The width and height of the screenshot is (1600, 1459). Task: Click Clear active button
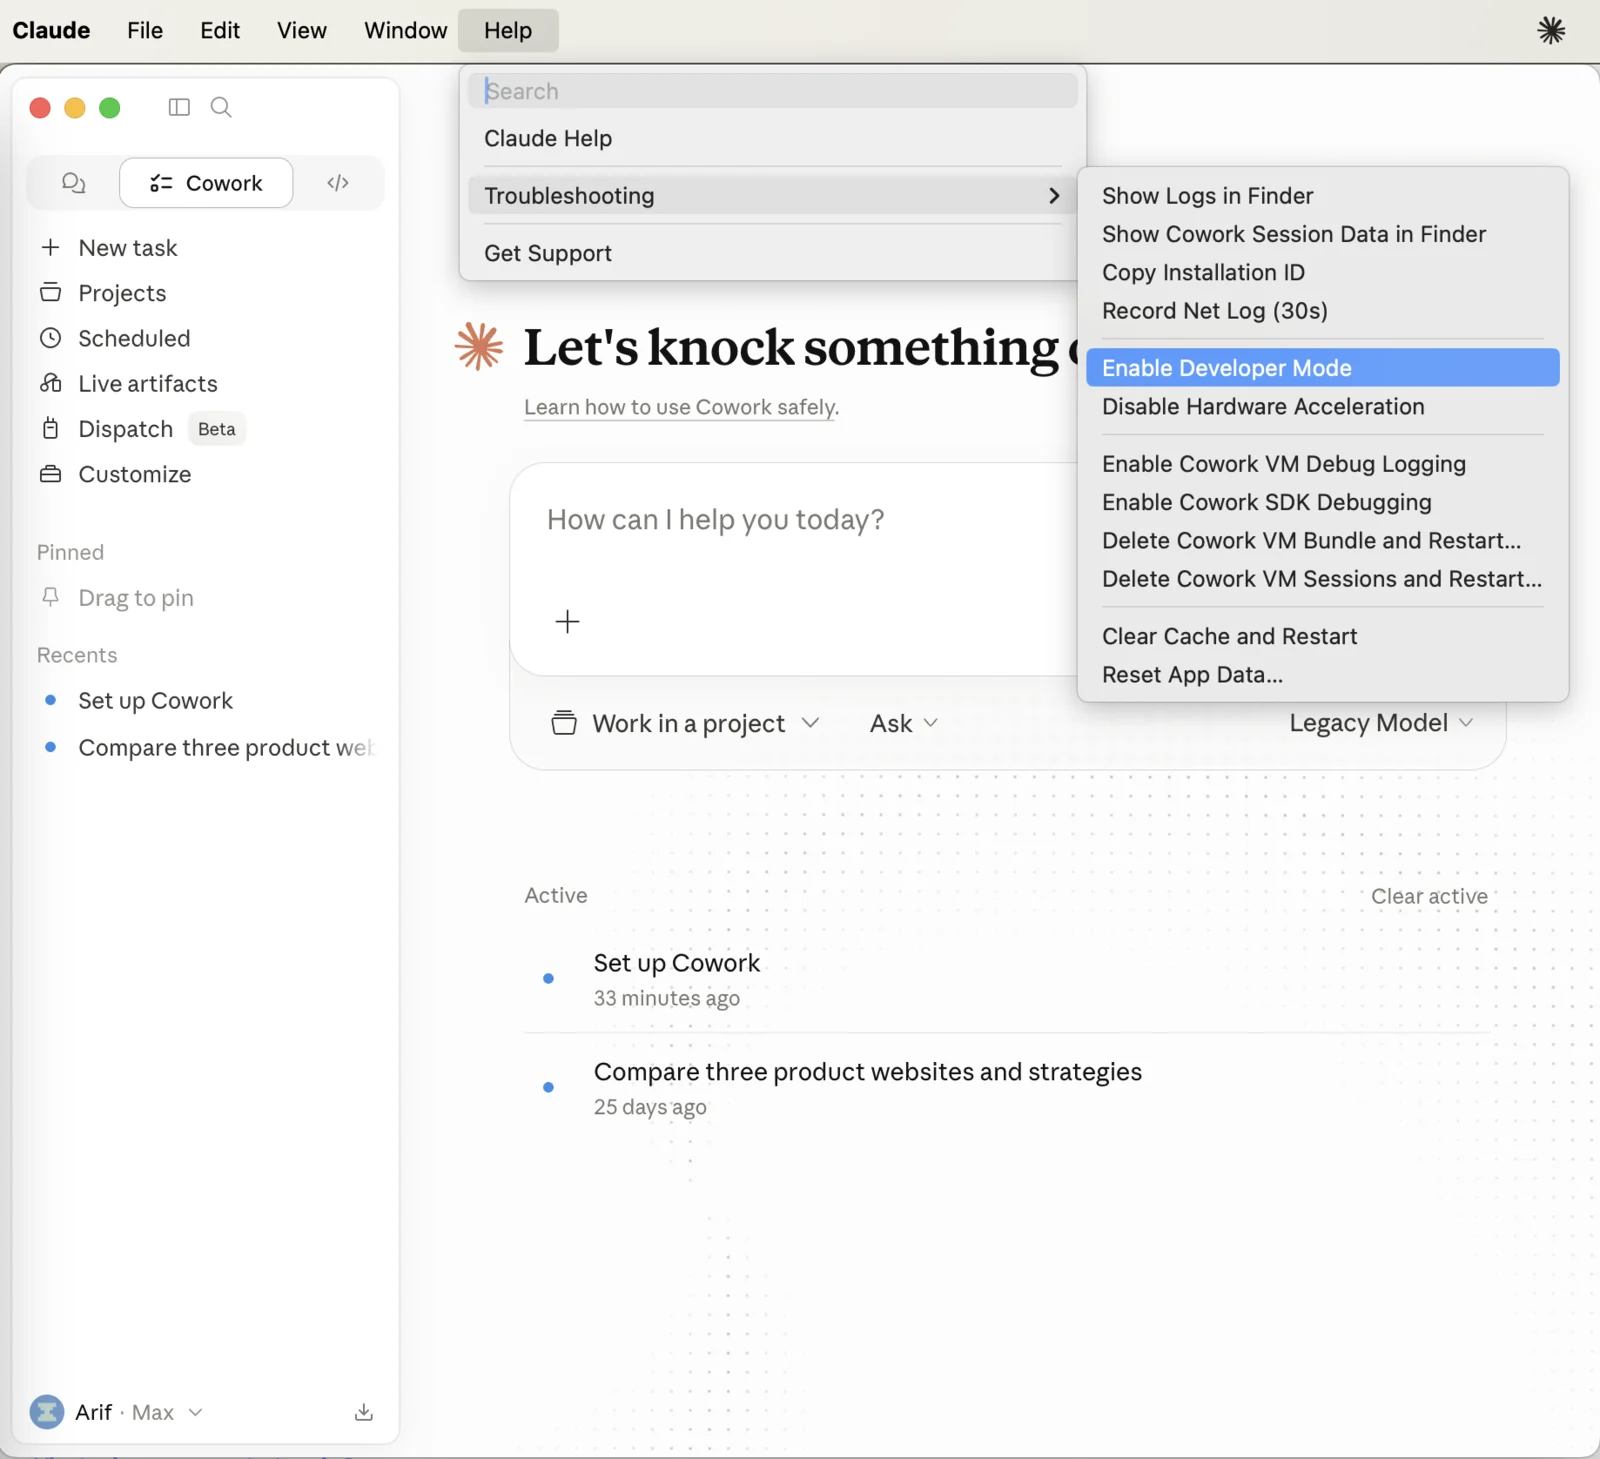(1429, 896)
